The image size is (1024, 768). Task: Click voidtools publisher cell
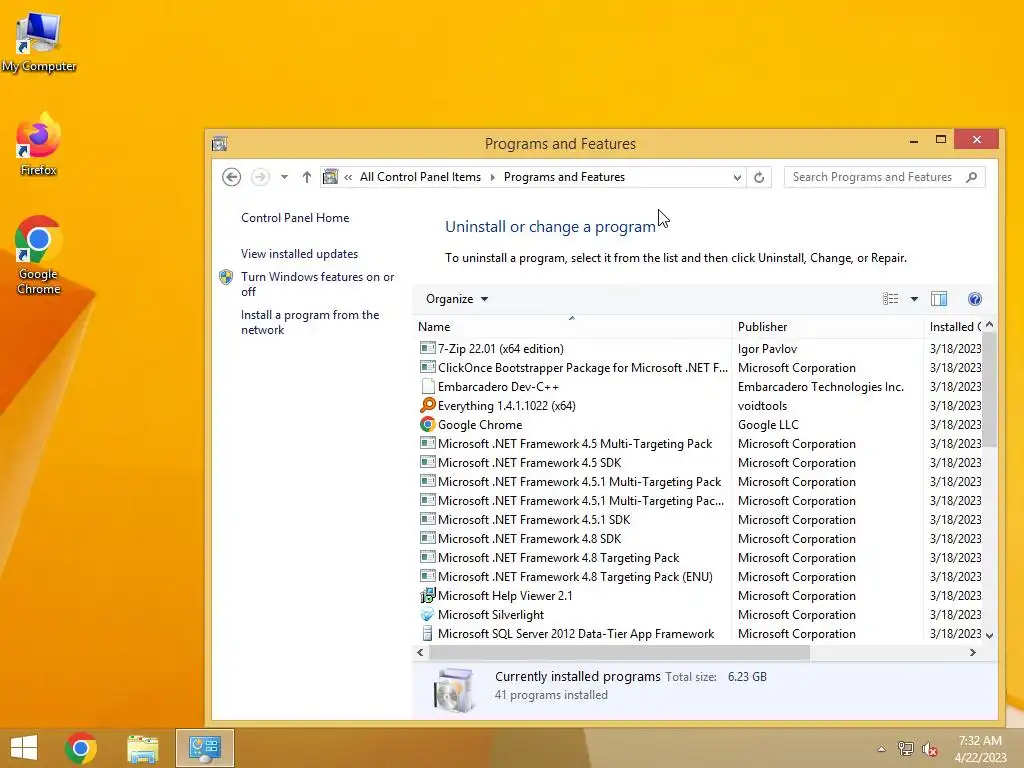(762, 406)
